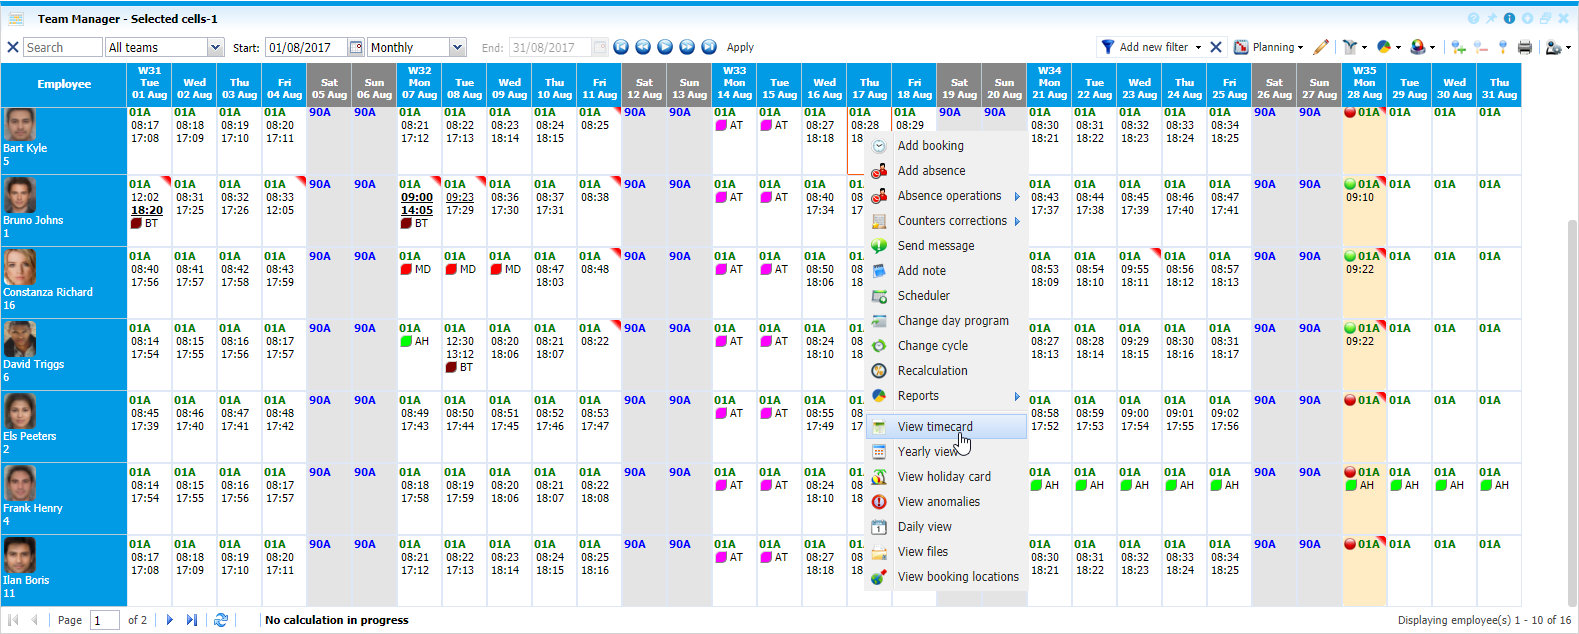Expand the Add new filter dropdown
Screen dimensions: 1579x634
pos(1198,47)
